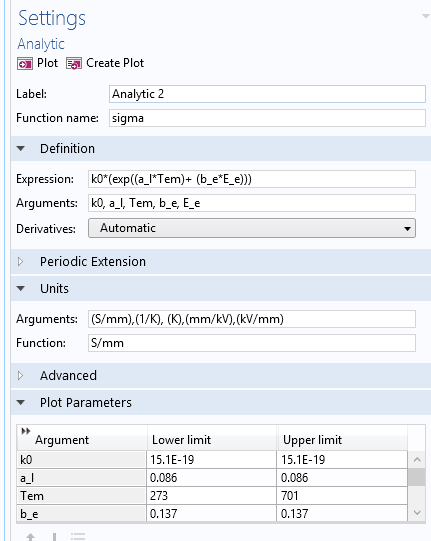The width and height of the screenshot is (431, 541).
Task: Expand the Periodic Extension section
Action: (x=20, y=262)
